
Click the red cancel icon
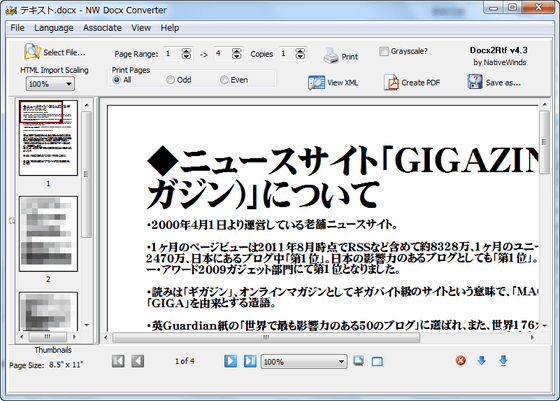tap(461, 361)
